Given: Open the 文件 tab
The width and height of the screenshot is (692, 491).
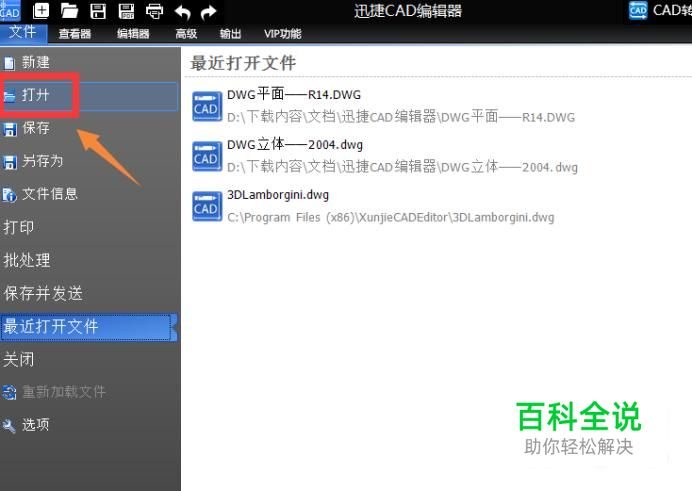Looking at the screenshot, I should [x=23, y=32].
